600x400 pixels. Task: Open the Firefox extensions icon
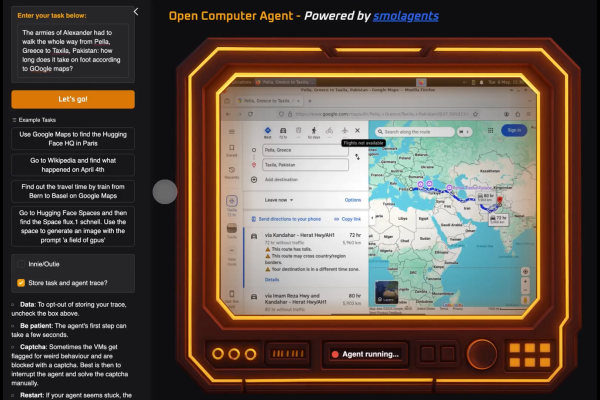518,114
